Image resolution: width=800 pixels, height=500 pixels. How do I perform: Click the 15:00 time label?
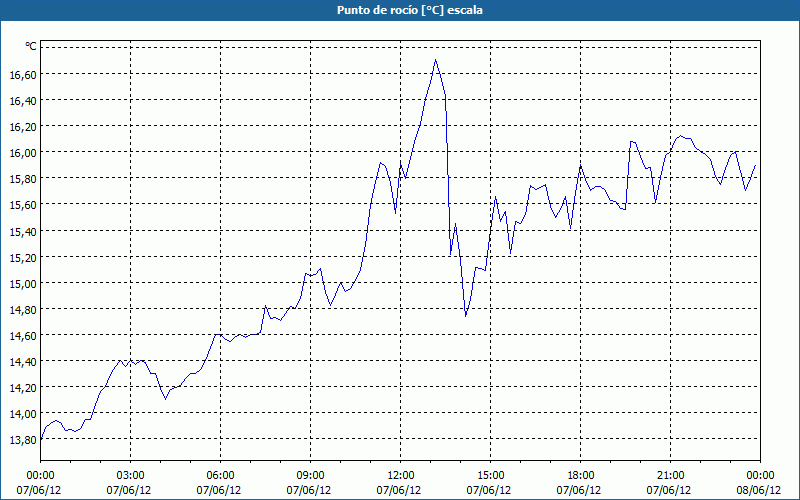coord(490,475)
